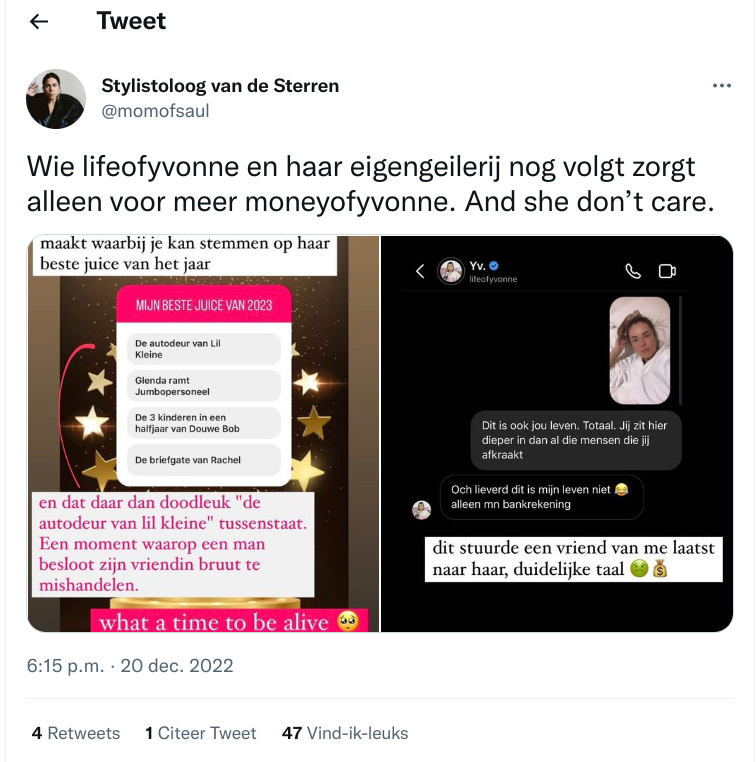Image resolution: width=756 pixels, height=762 pixels.
Task: Select the poll option about Douwe Bob's kinderen
Action: coord(204,423)
